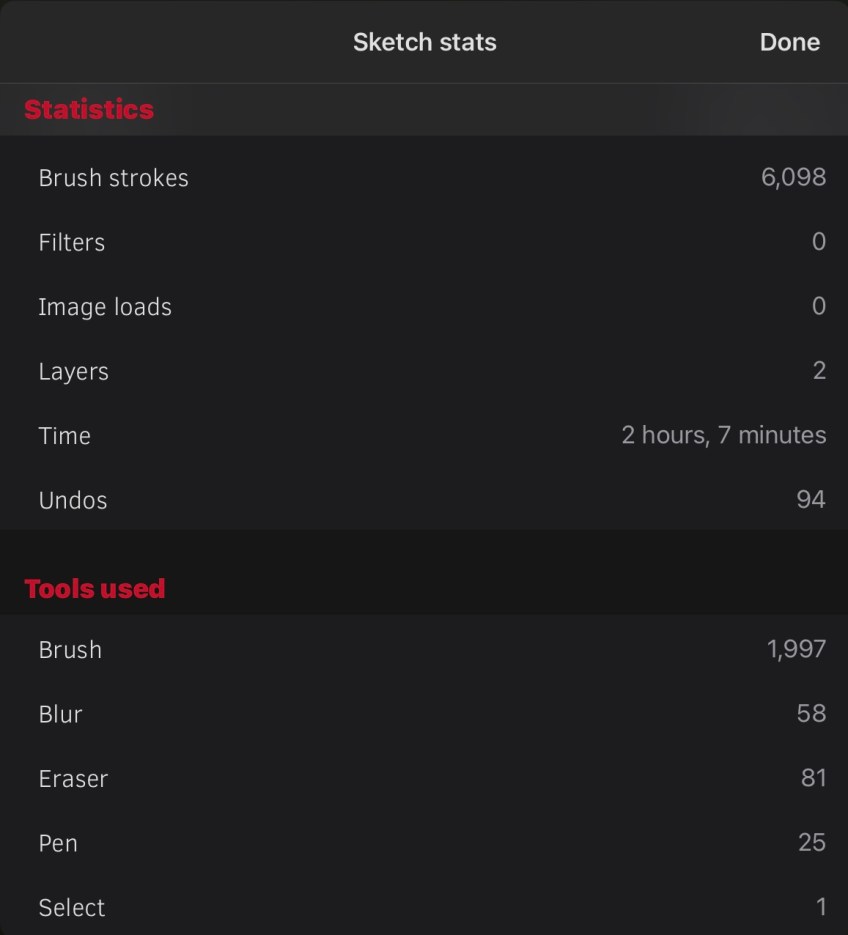Screen dimensions: 848x935
Task: Tap the Done button
Action: pos(789,42)
